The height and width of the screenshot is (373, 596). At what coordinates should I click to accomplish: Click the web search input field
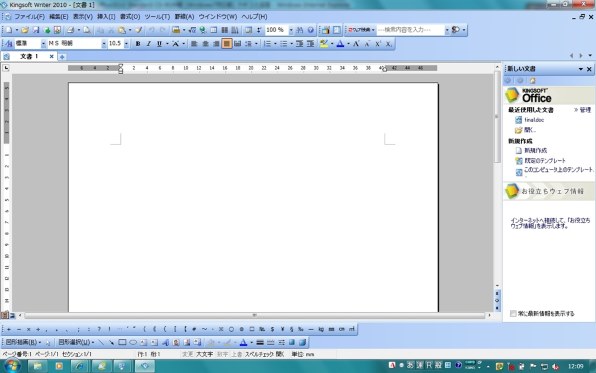point(411,30)
